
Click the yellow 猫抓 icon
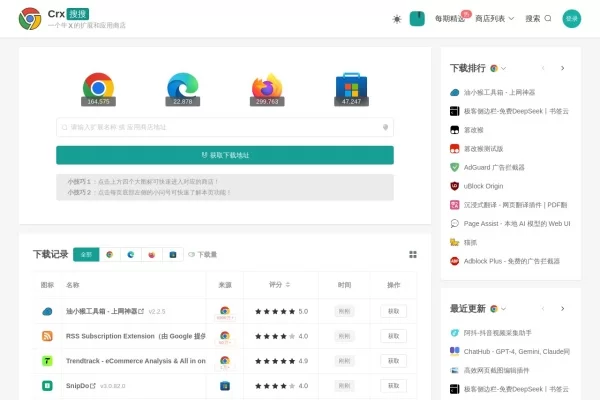(x=454, y=242)
